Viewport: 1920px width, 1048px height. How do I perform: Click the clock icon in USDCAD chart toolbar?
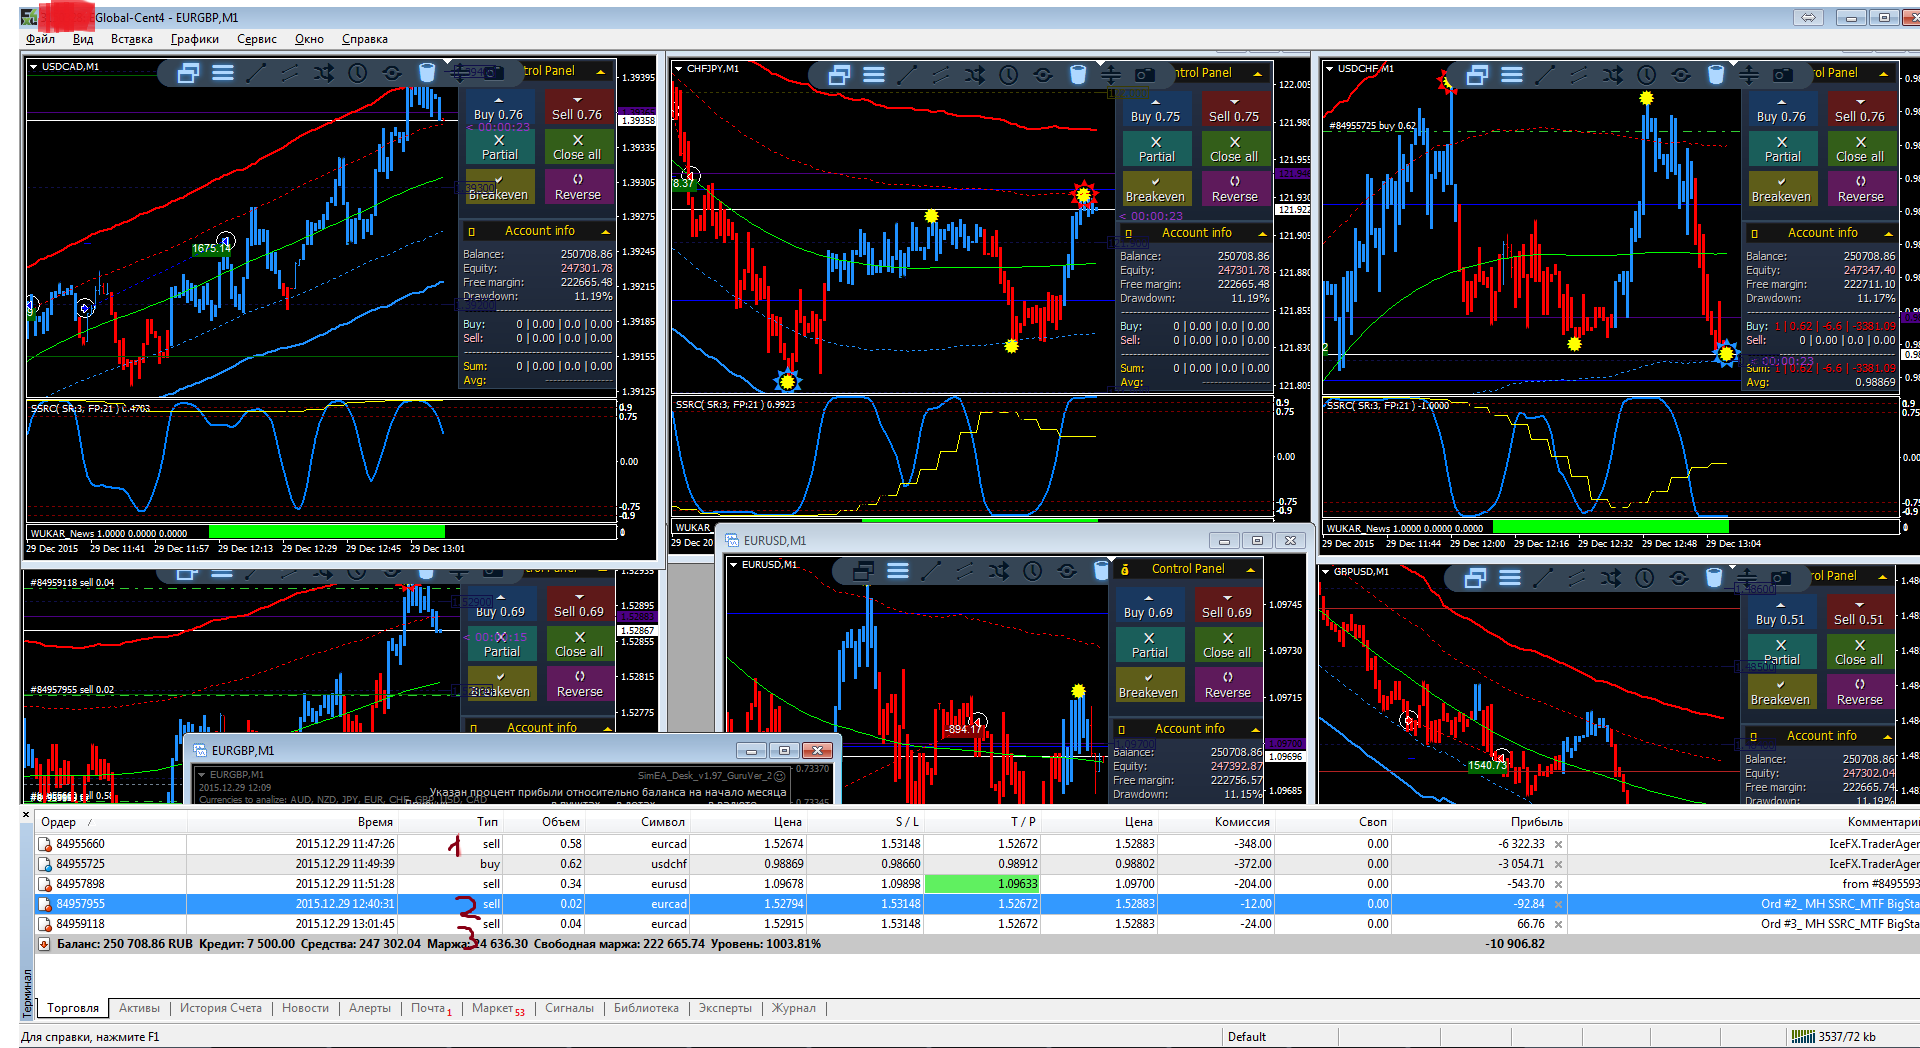pyautogui.click(x=358, y=73)
